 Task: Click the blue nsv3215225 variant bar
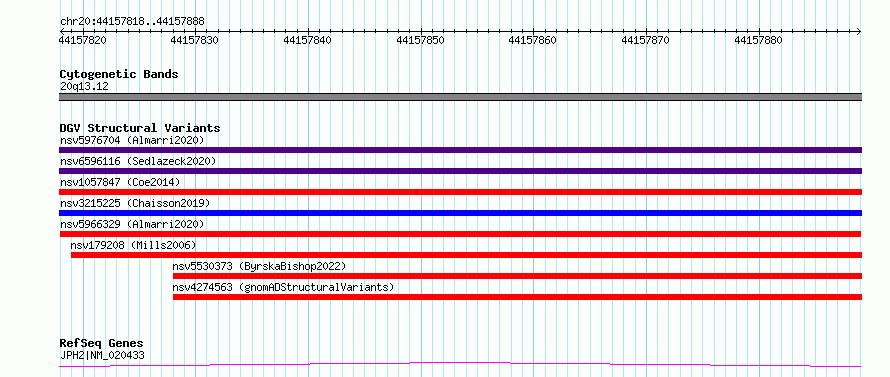coord(460,213)
